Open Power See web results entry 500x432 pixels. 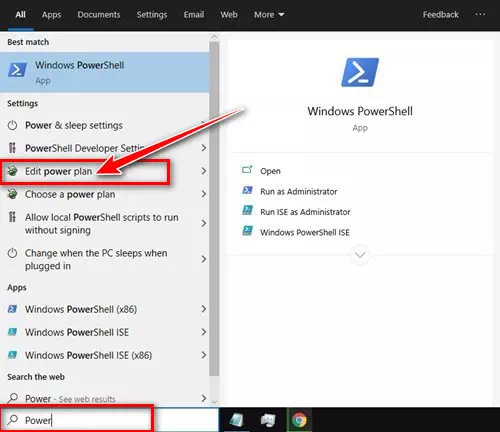click(x=104, y=398)
